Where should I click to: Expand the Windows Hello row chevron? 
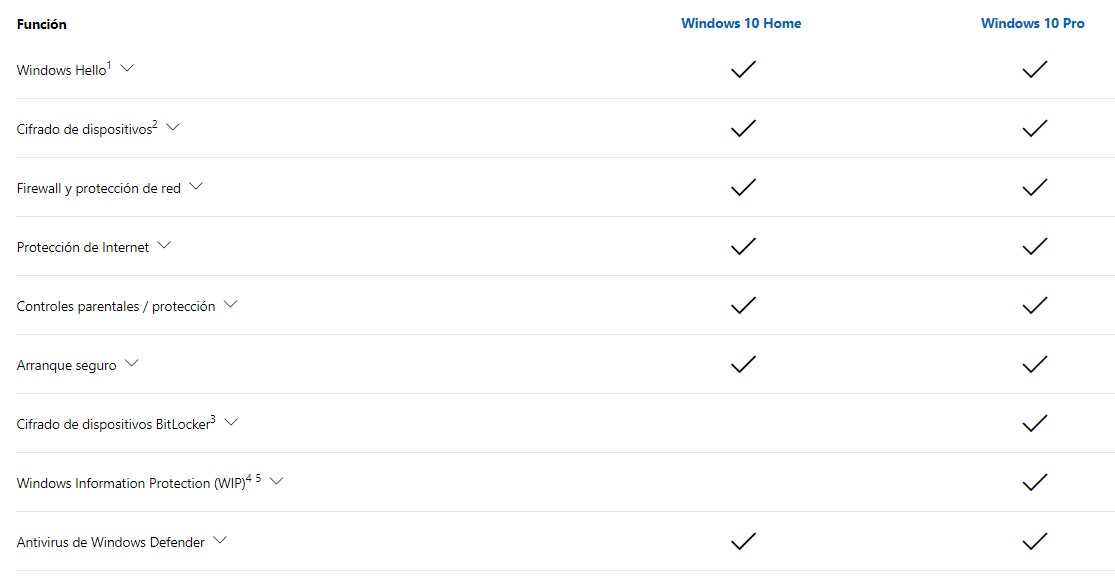pyautogui.click(x=127, y=69)
